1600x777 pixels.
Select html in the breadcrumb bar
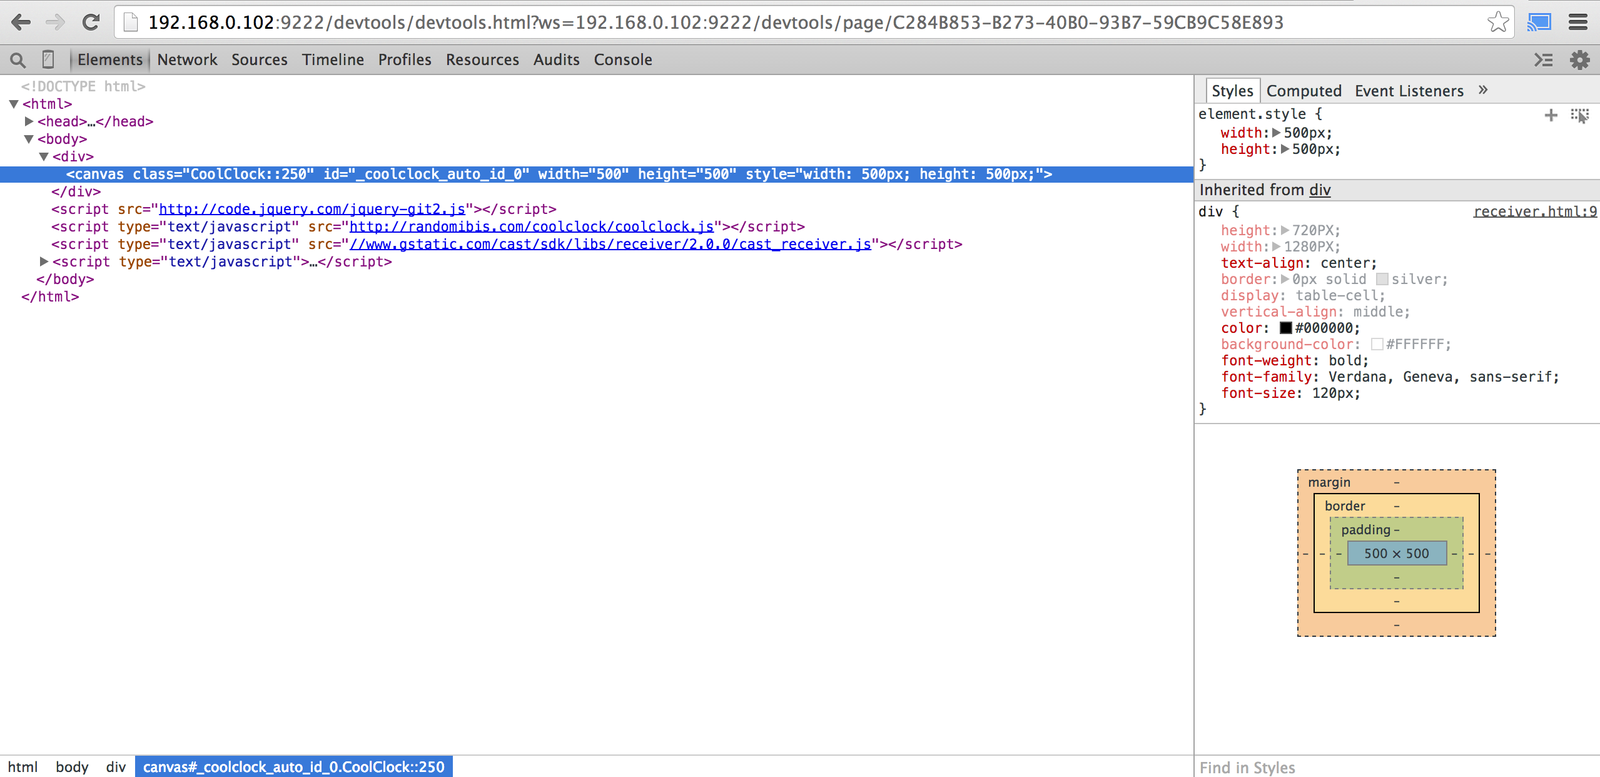(23, 767)
